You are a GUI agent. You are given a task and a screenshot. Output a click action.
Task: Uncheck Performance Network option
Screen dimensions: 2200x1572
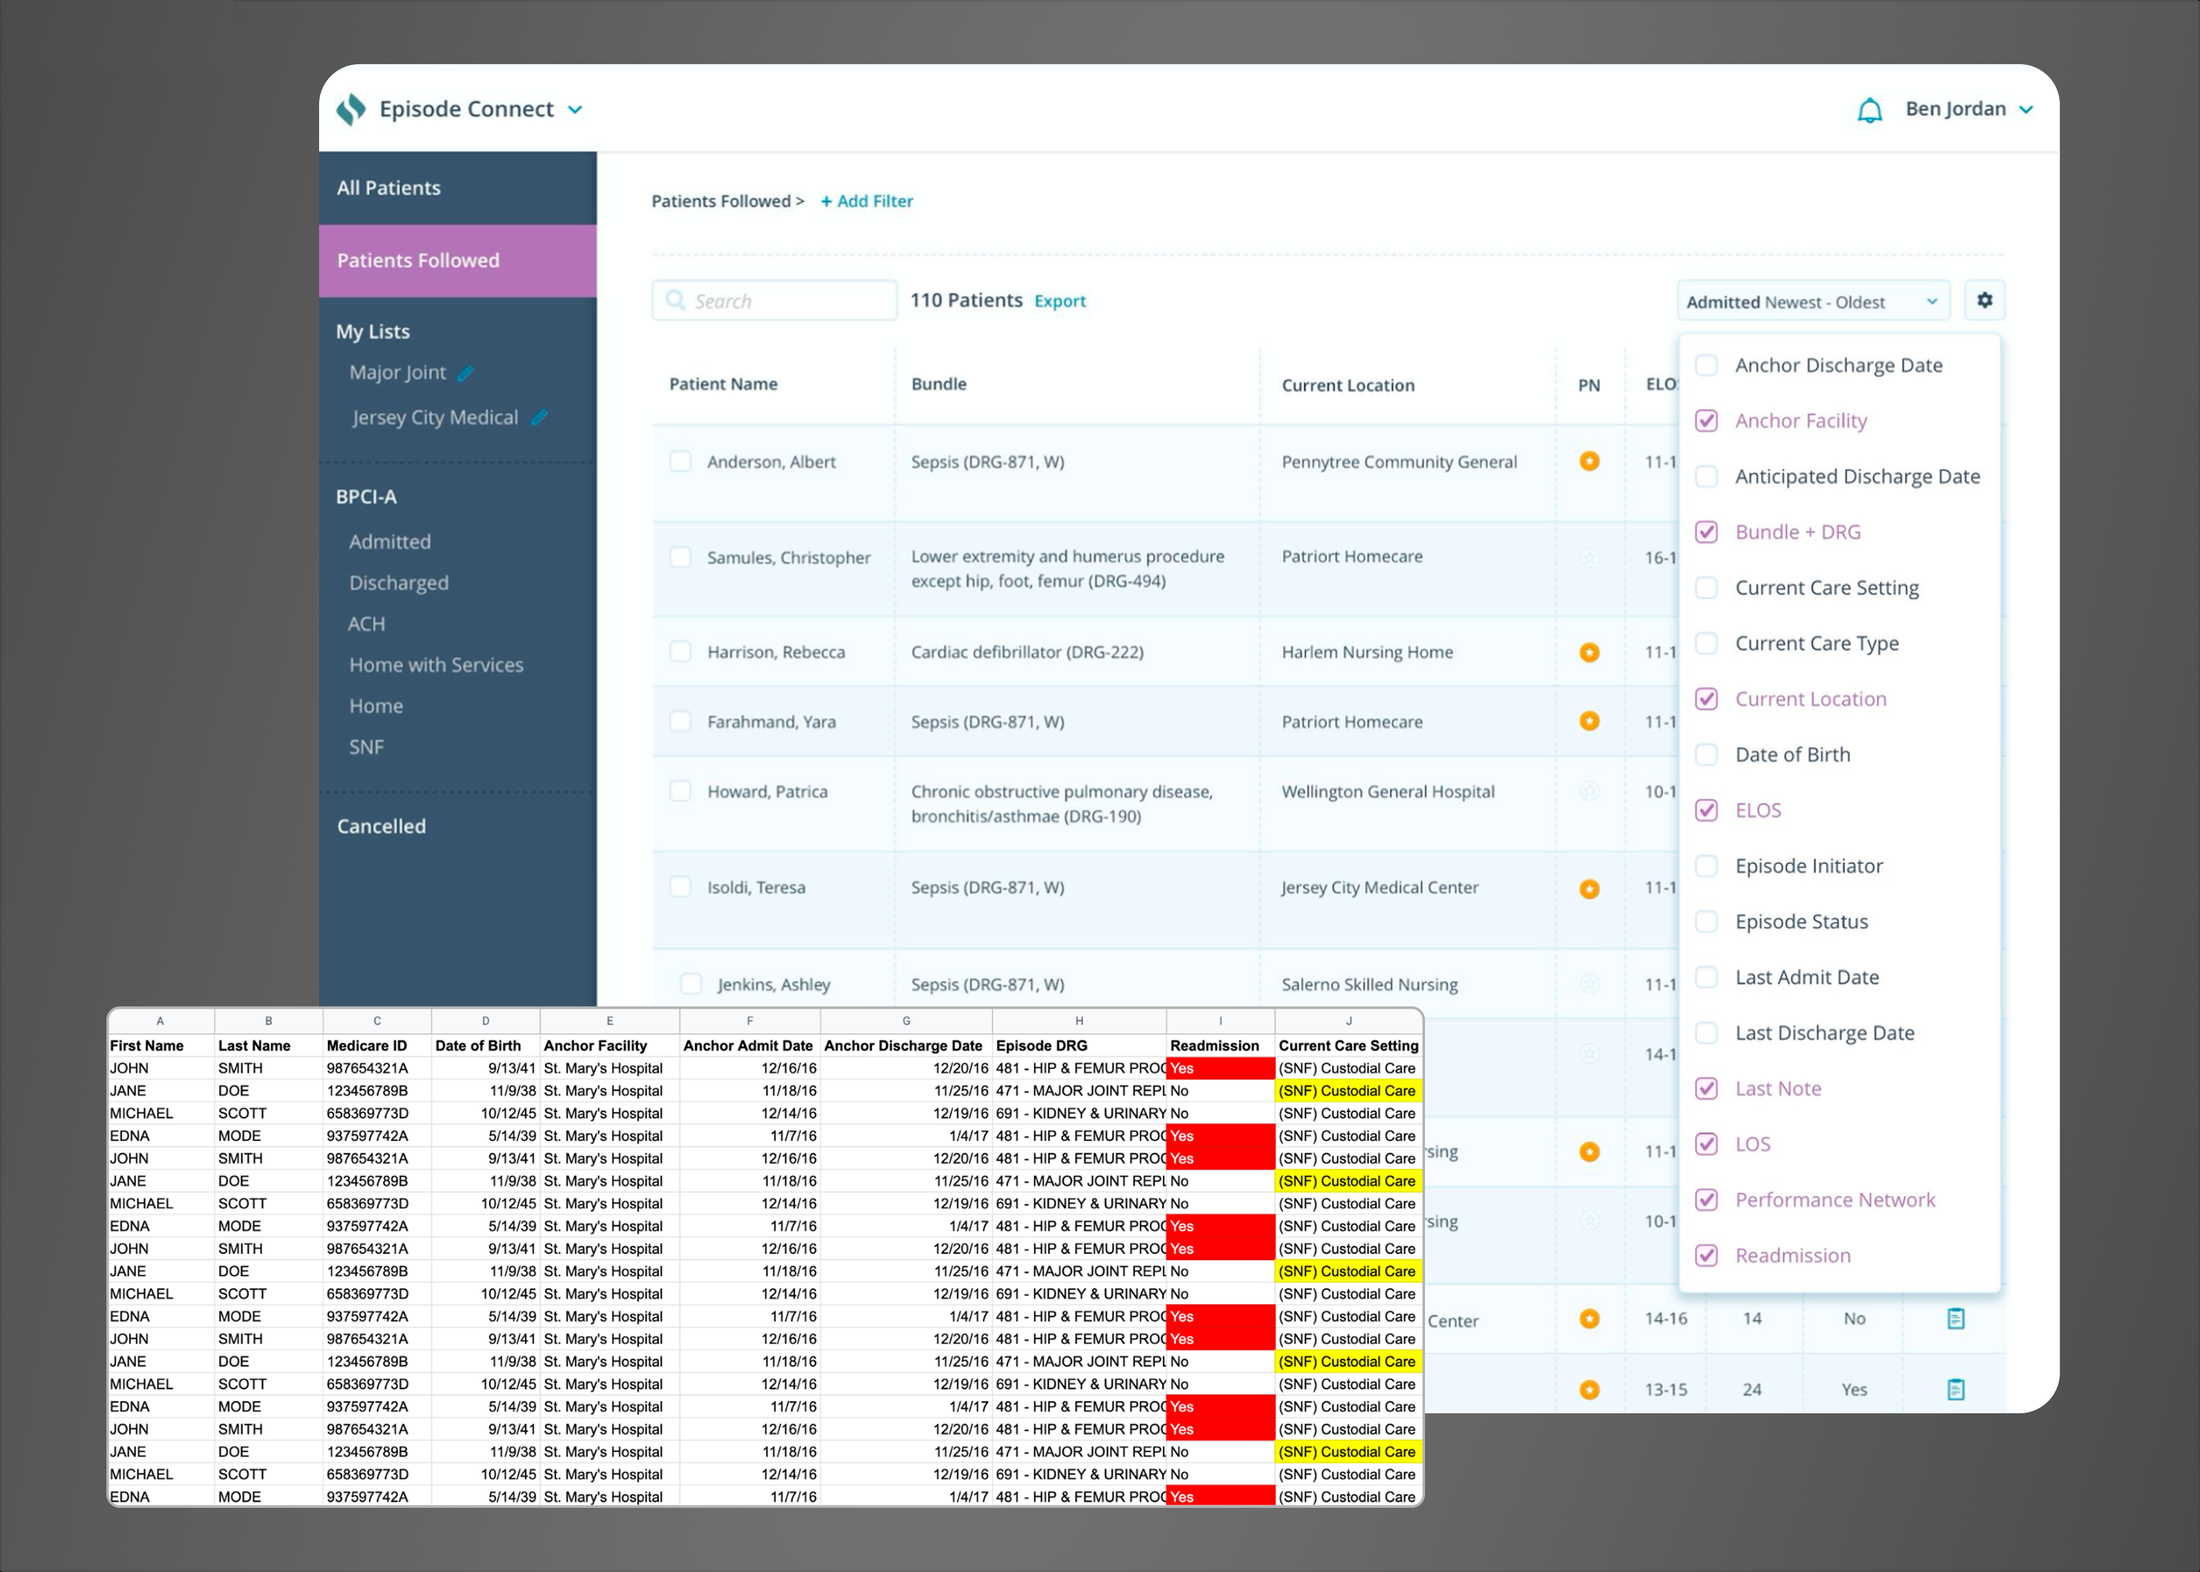(1707, 1200)
